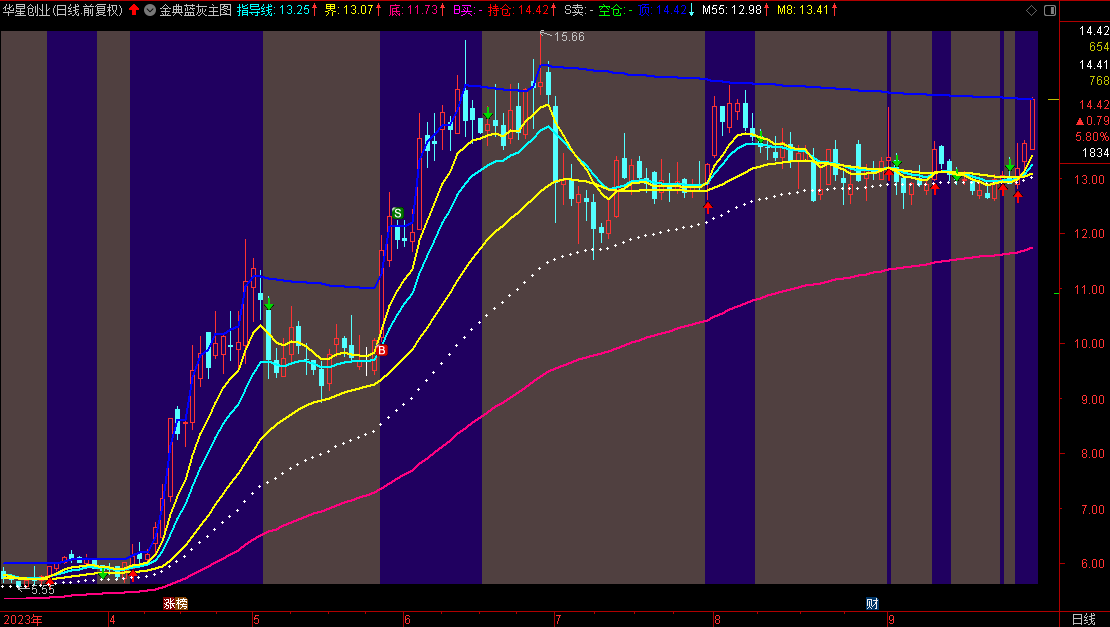Click the diamond icon at top right

(1031, 10)
